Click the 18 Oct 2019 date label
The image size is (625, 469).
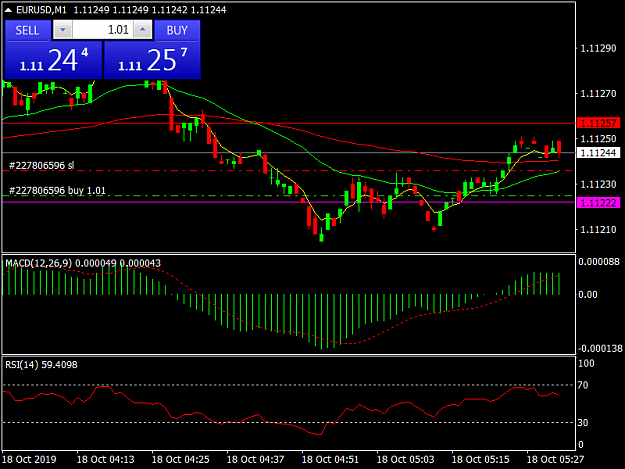click(29, 459)
